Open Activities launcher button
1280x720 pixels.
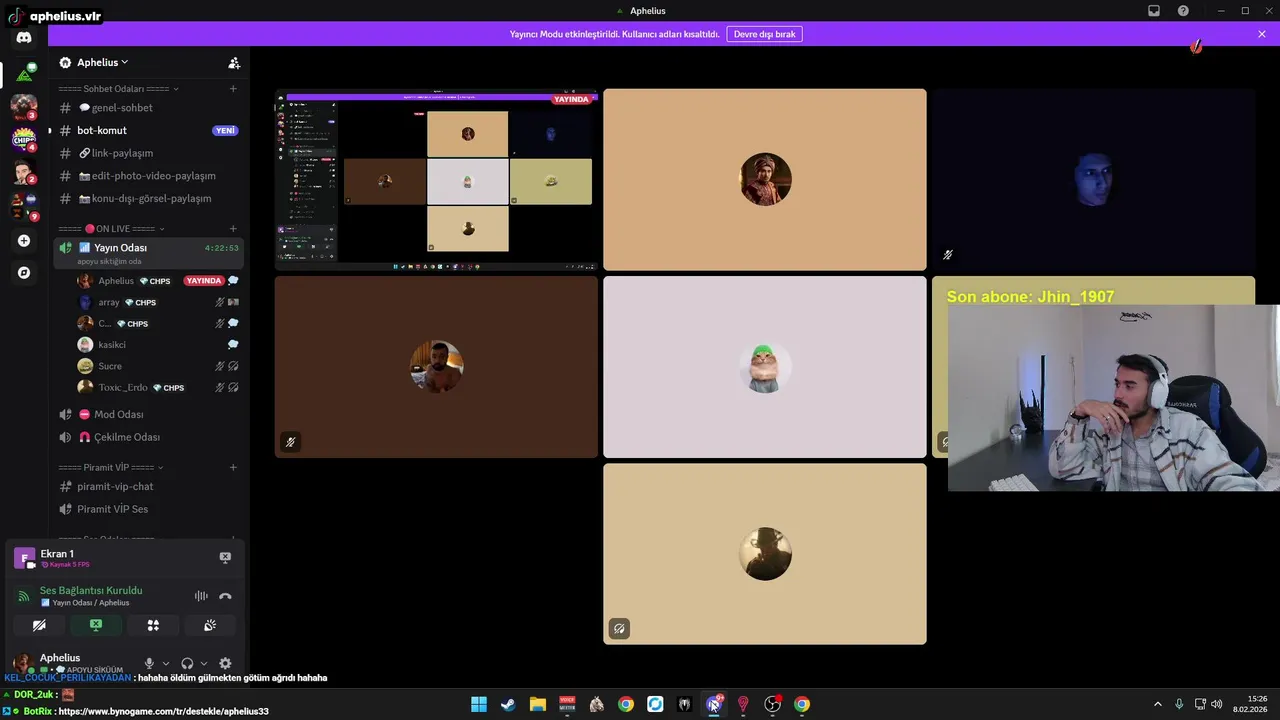click(153, 625)
